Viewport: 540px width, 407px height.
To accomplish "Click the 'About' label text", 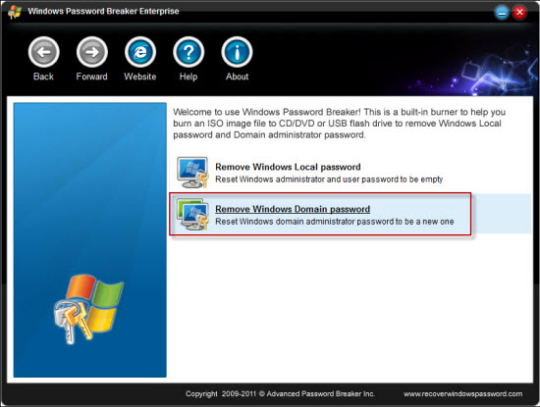I will pos(237,76).
